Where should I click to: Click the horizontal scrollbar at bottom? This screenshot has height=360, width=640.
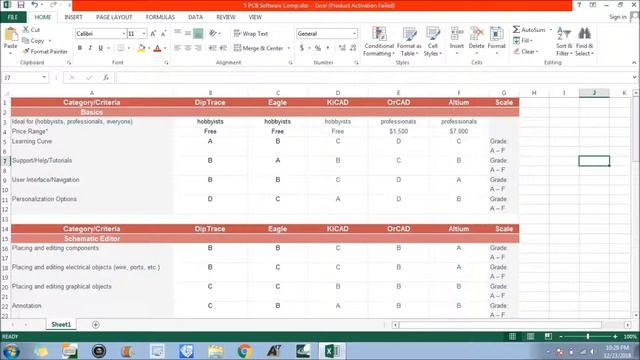pyautogui.click(x=500, y=325)
